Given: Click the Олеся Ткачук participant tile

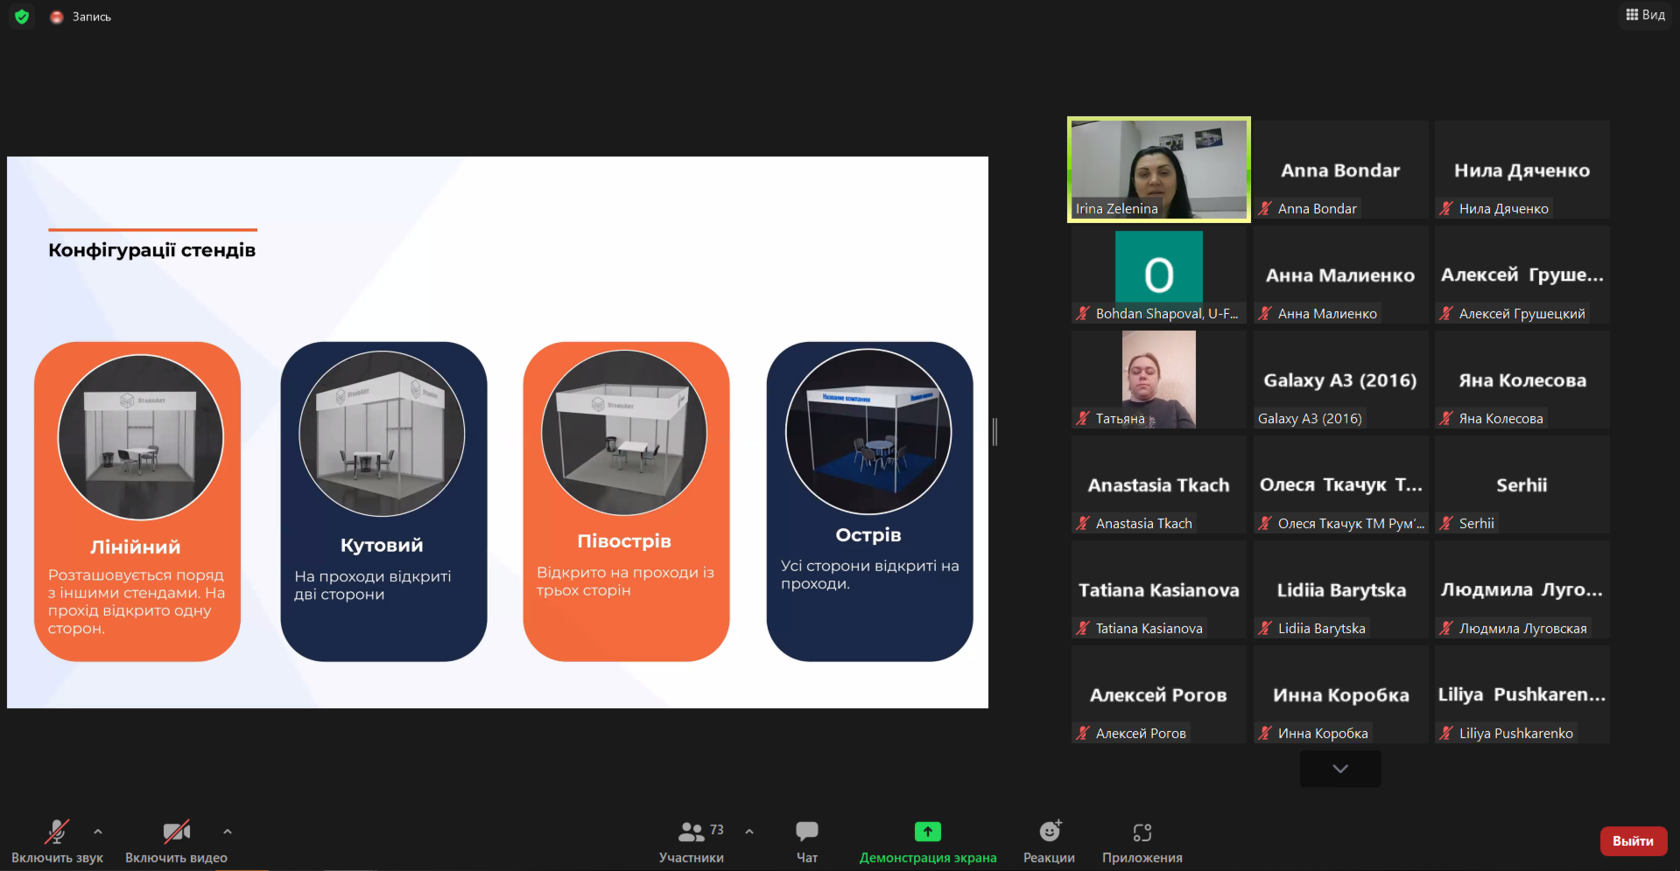Looking at the screenshot, I should click(1341, 485).
